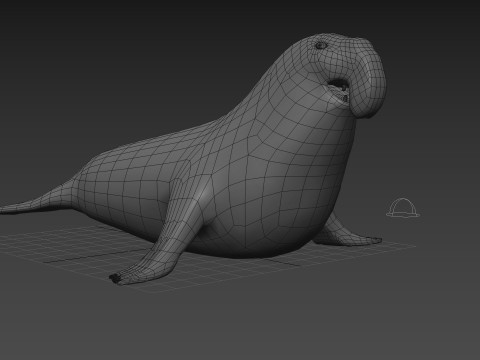Select the dome-shaped skylight helper gizmo
This screenshot has height=360, width=480.
(x=403, y=208)
